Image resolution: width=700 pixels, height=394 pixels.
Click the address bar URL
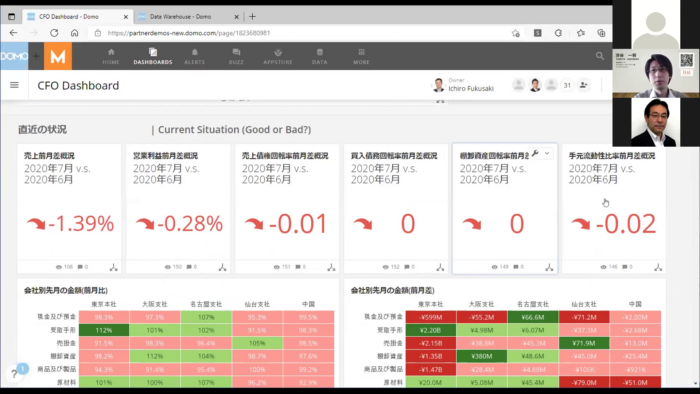pyautogui.click(x=188, y=33)
